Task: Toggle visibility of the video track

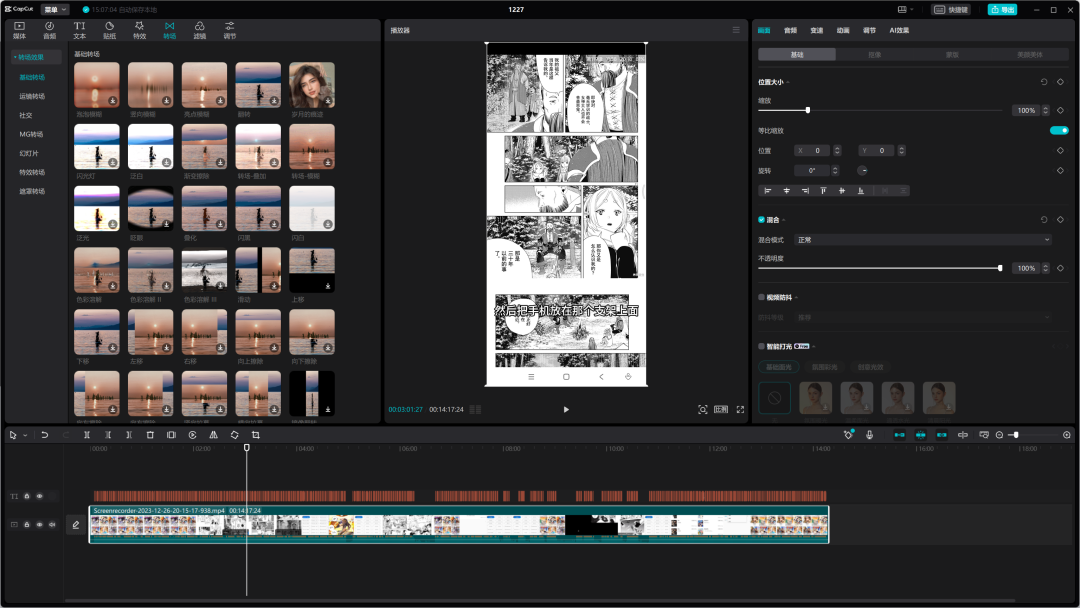Action: (39, 525)
